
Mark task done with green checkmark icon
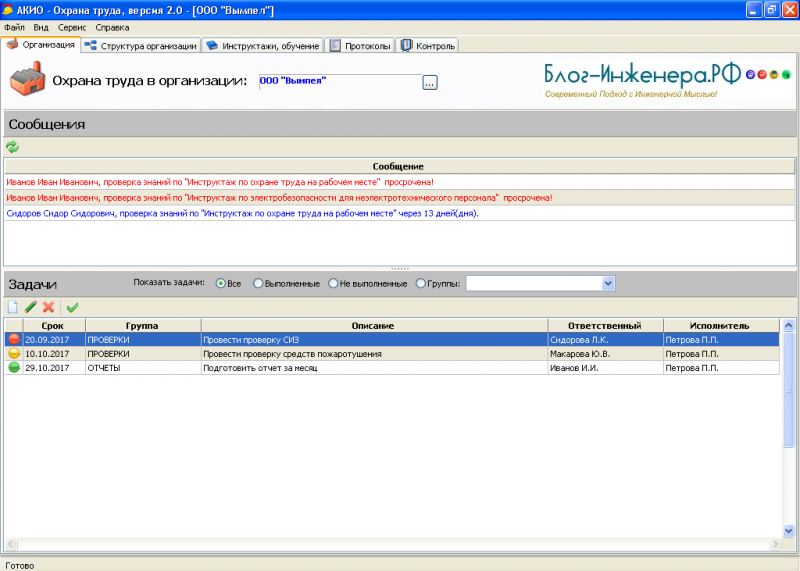click(x=72, y=307)
